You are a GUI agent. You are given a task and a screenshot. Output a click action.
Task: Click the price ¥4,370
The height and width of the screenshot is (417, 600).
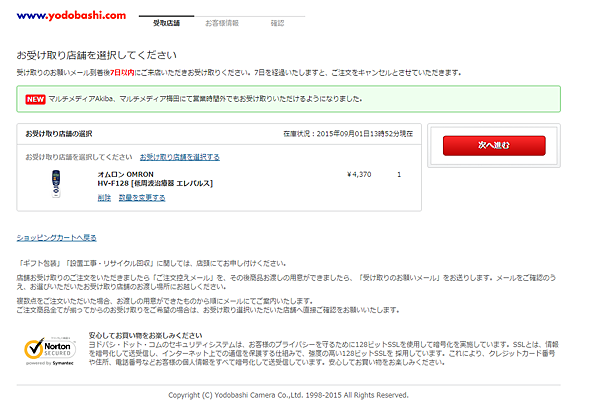tap(359, 174)
